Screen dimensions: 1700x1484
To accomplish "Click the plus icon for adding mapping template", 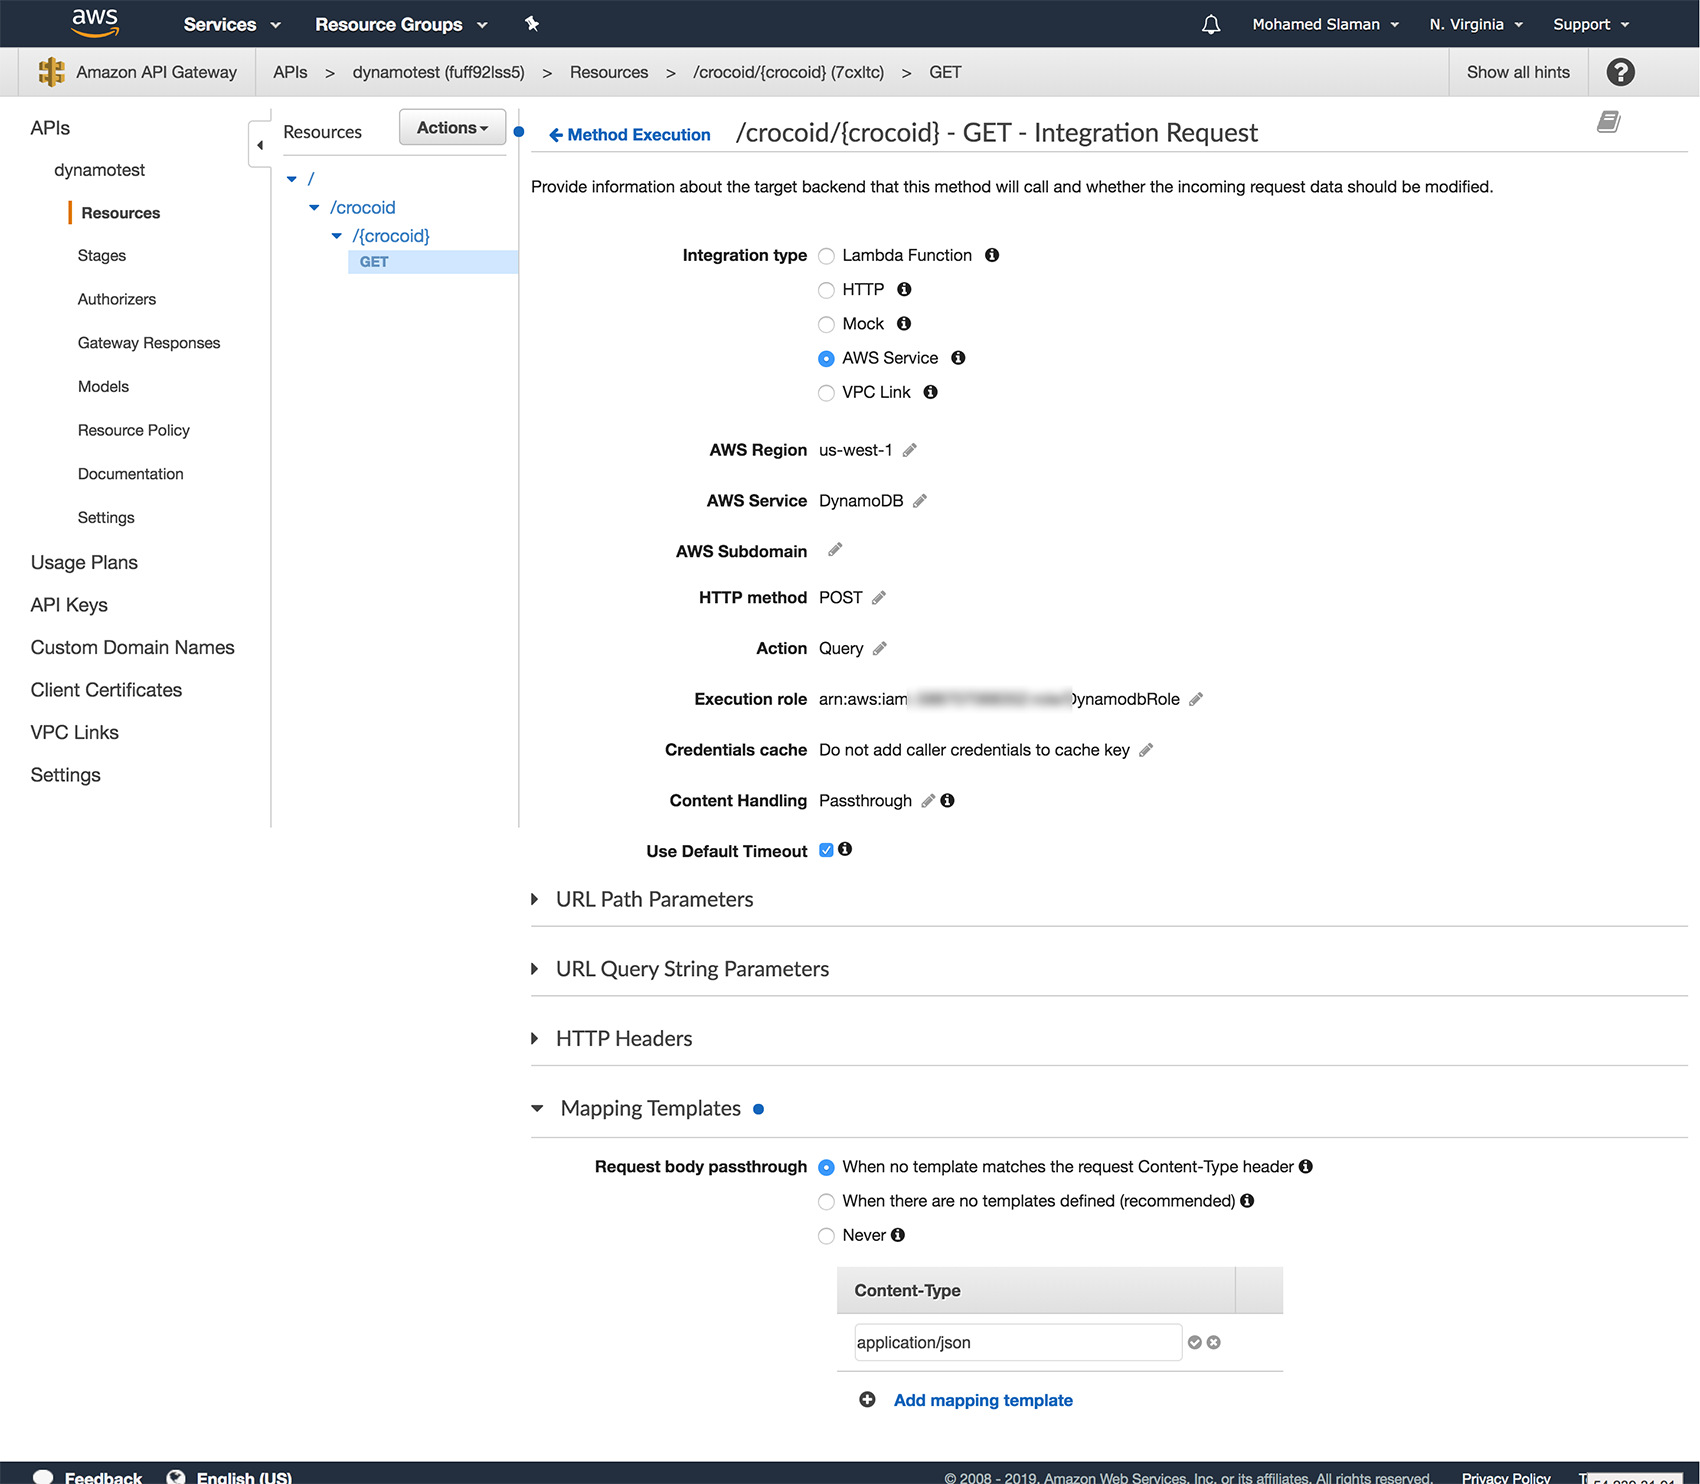I will (x=867, y=1399).
